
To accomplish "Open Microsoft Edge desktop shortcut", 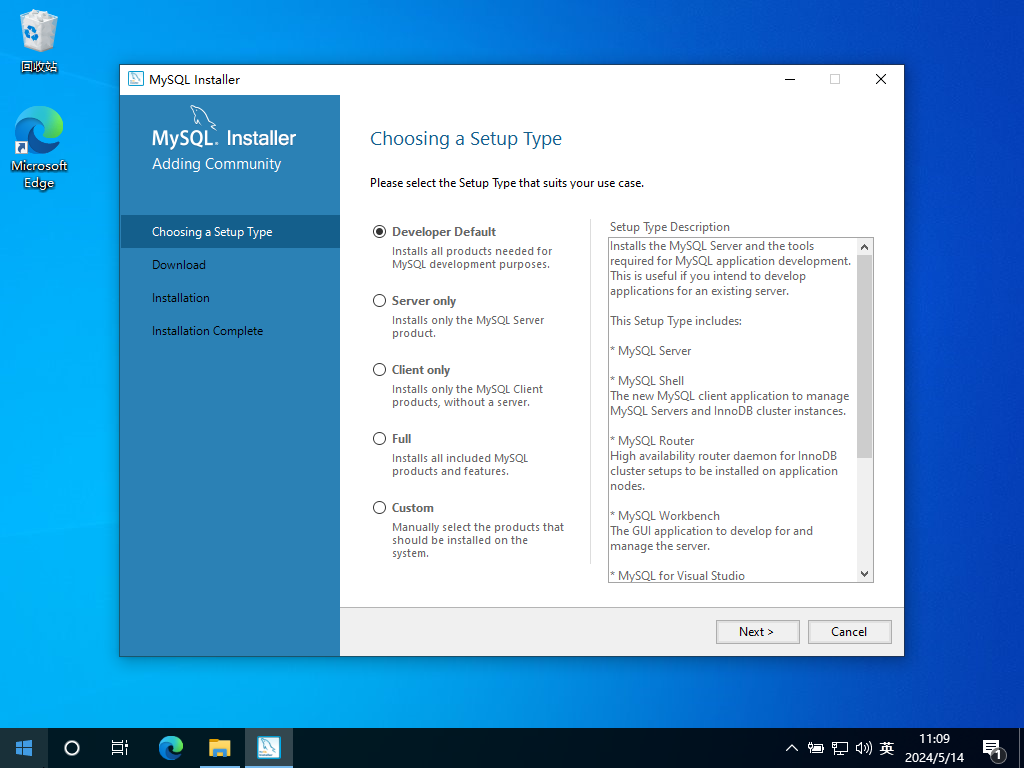I will [x=39, y=147].
